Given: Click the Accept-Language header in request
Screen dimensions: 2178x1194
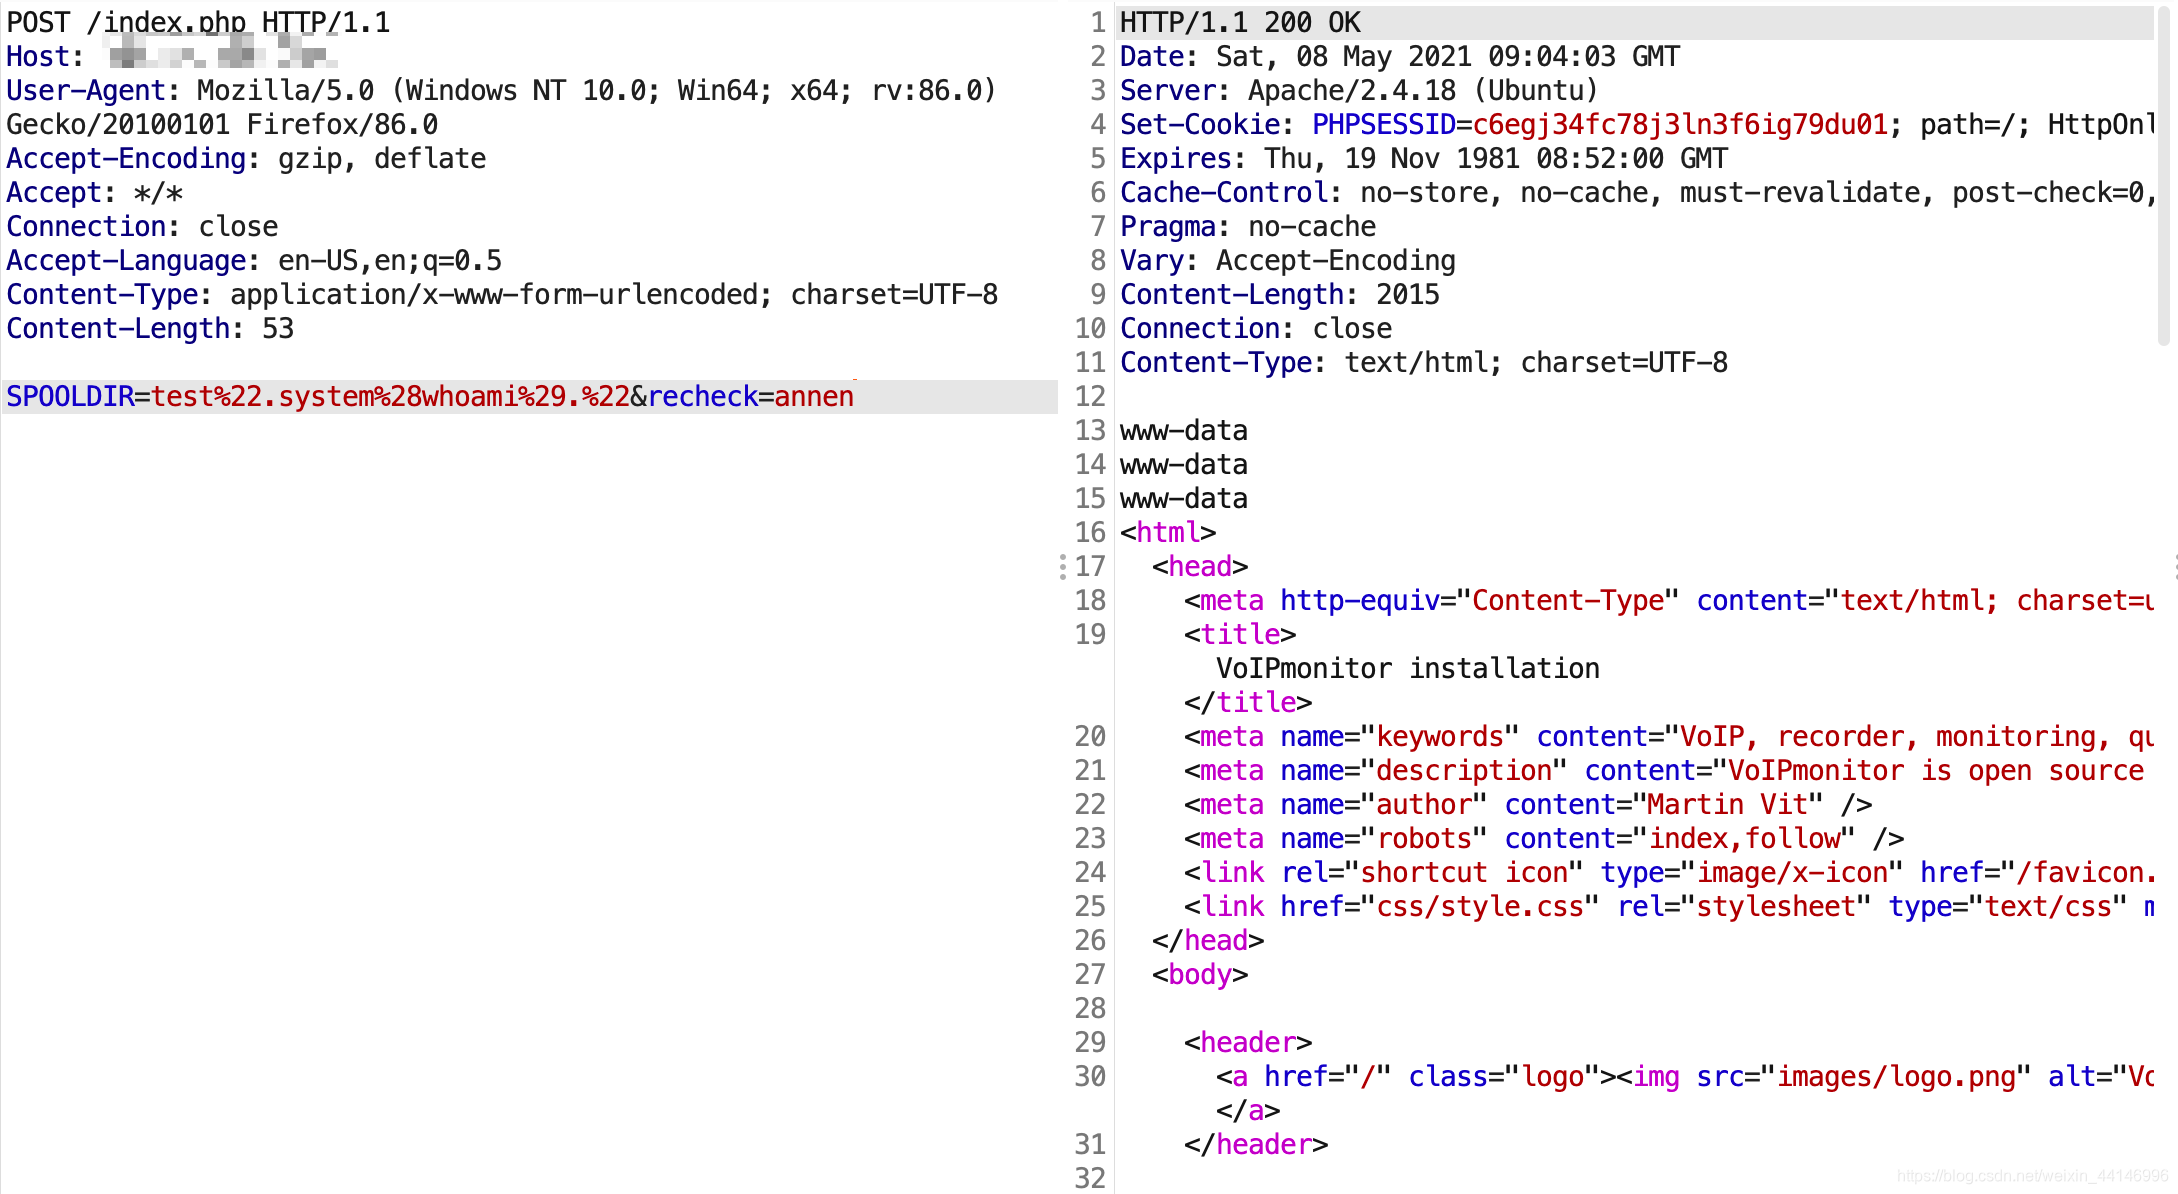Looking at the screenshot, I should (x=254, y=260).
